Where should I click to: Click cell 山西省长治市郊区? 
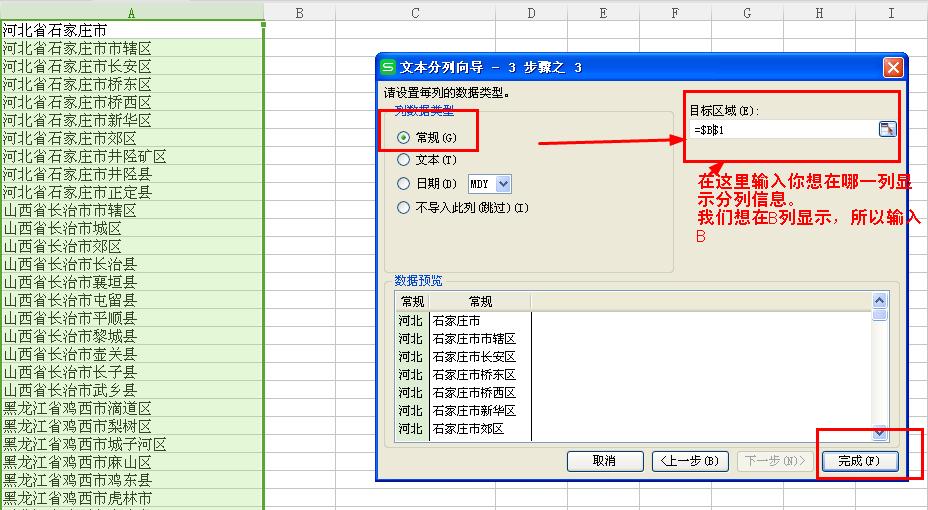tap(131, 246)
